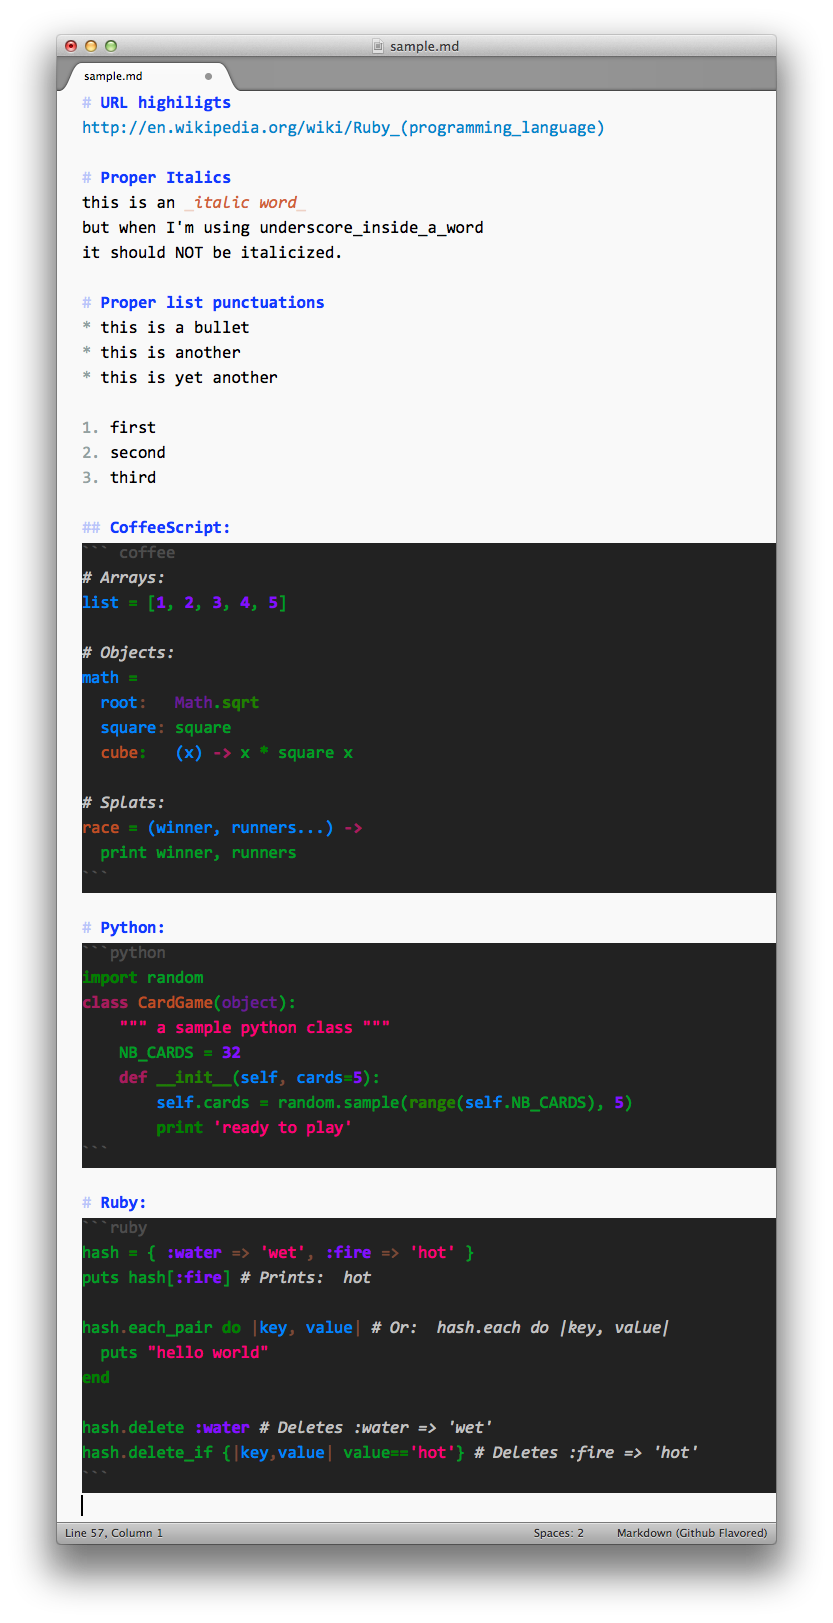Click the '1. first' list item
Viewport: 833px width, 1623px height.
click(x=119, y=428)
